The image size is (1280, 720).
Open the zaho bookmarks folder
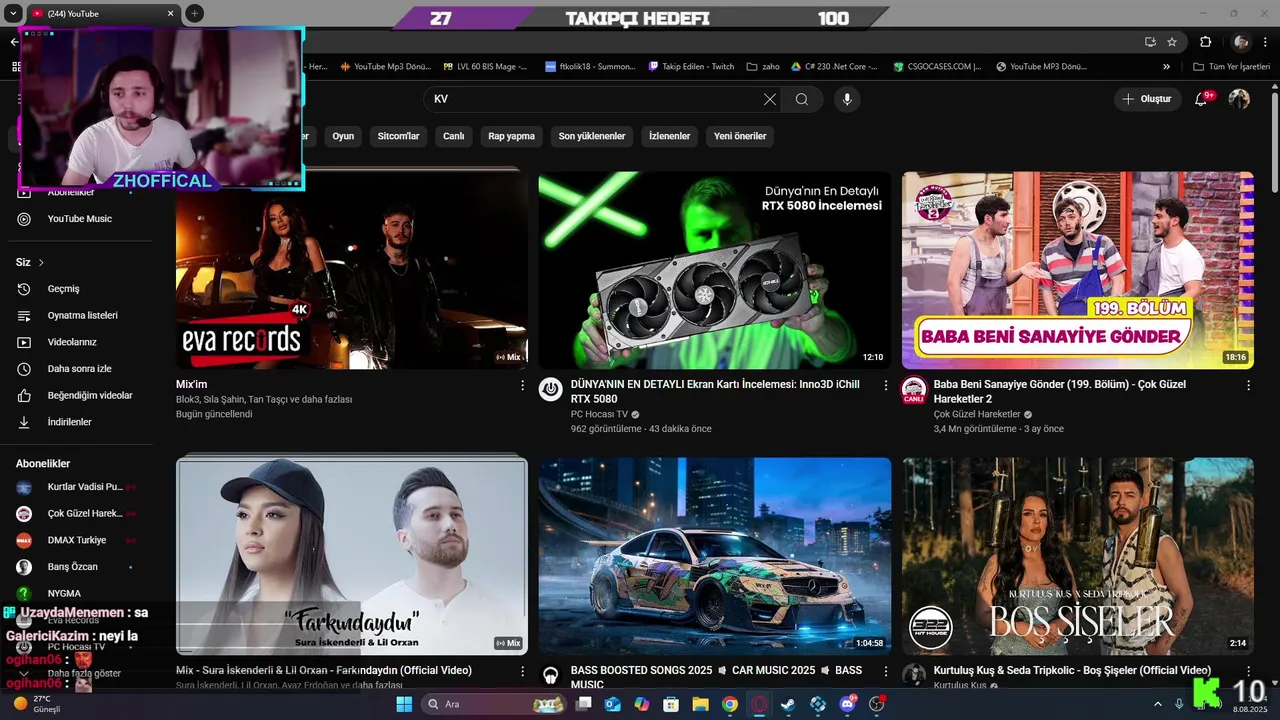click(763, 67)
